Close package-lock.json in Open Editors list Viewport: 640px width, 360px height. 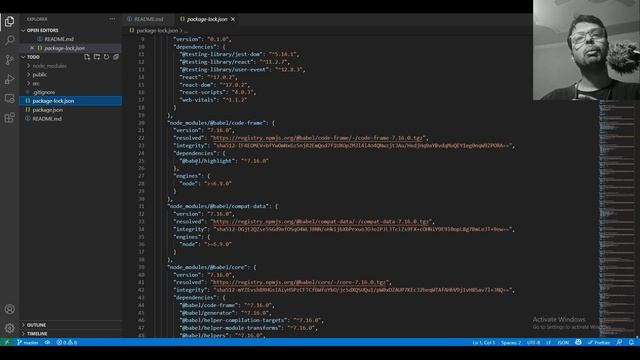point(32,48)
